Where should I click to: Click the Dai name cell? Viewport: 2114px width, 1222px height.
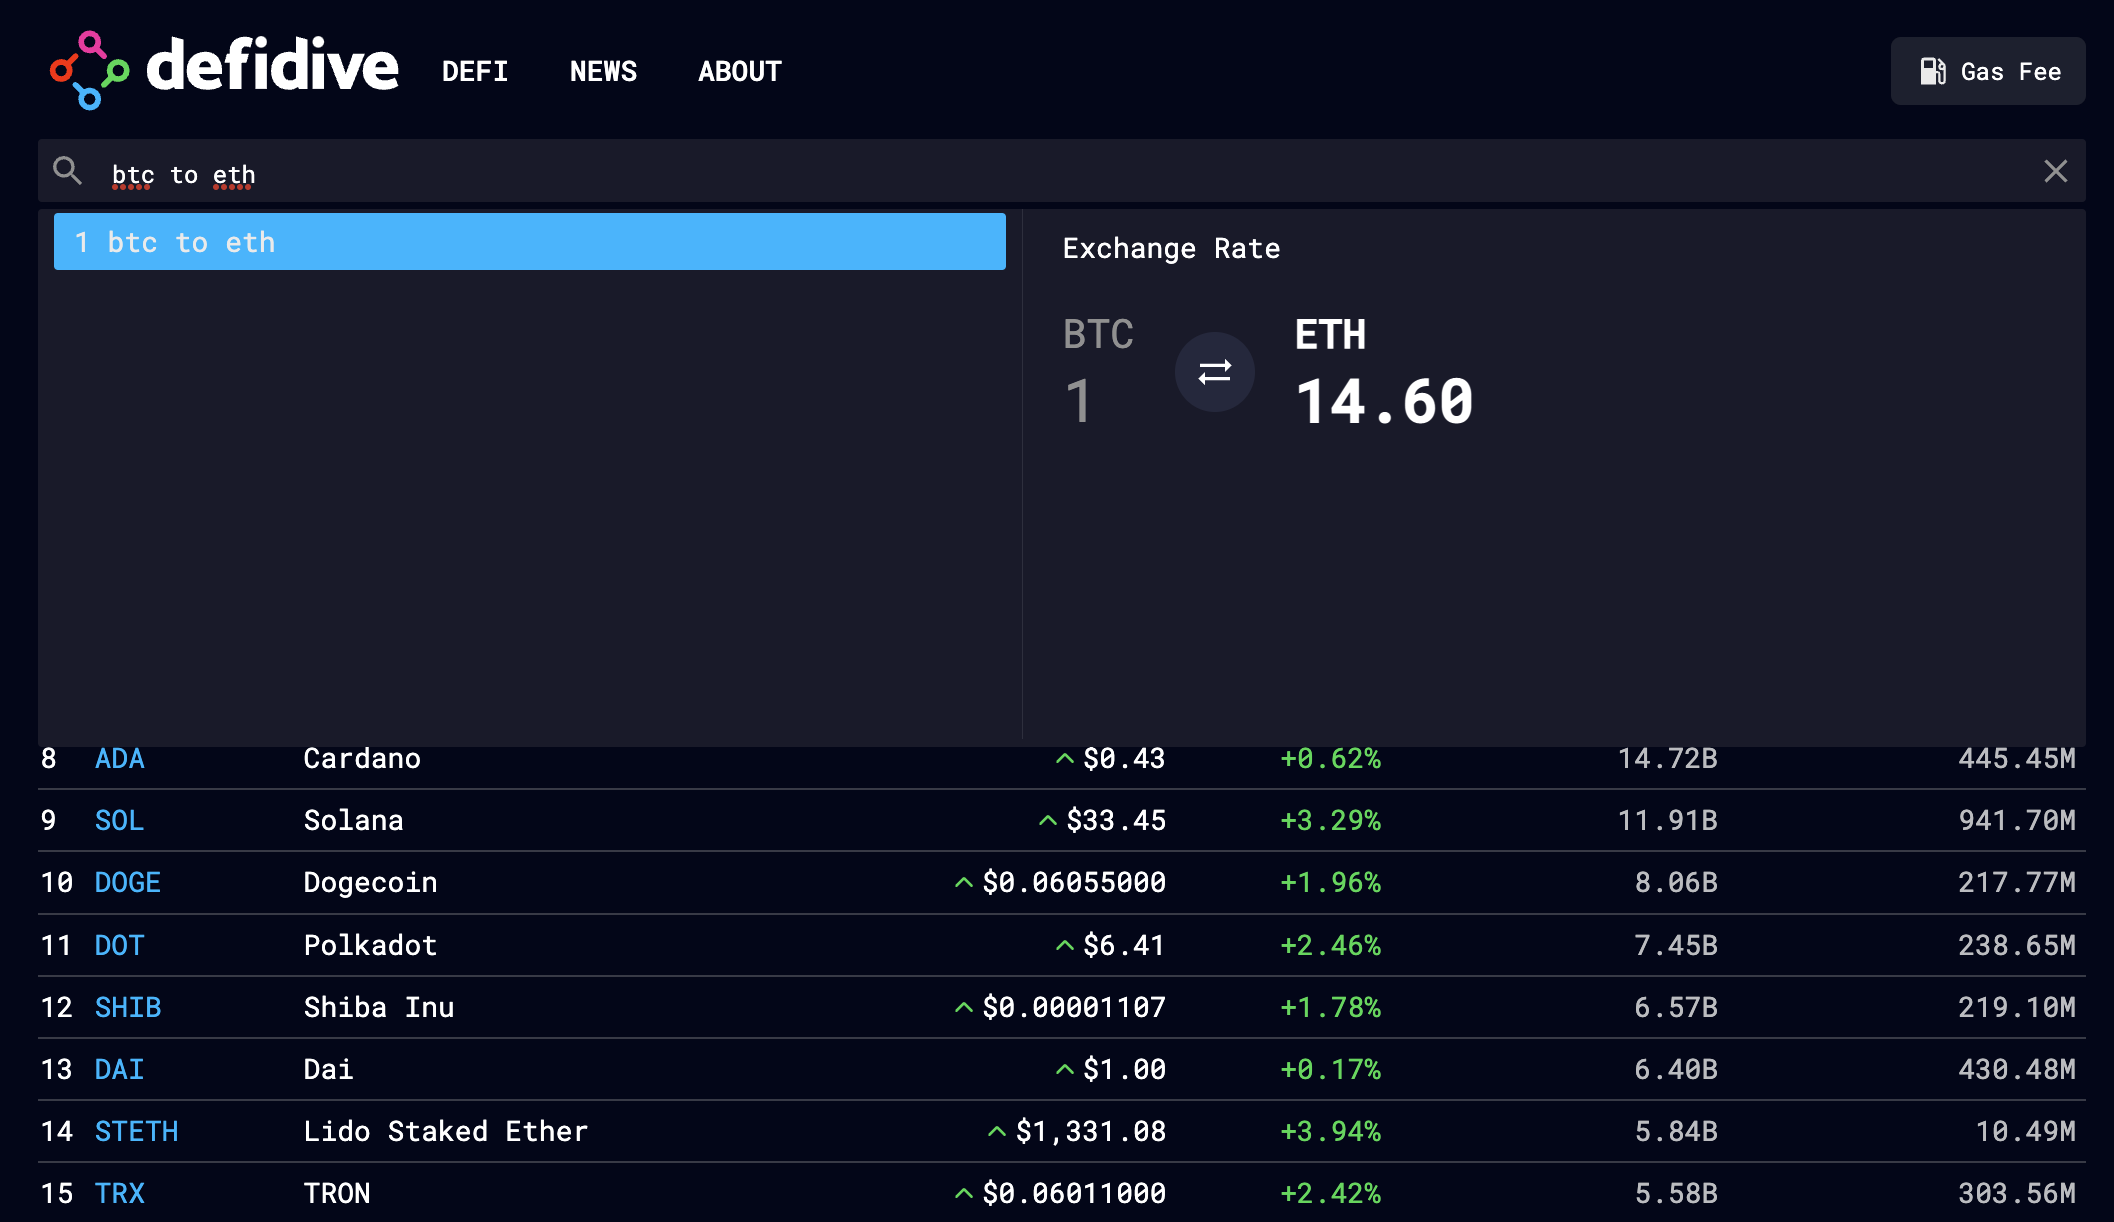[x=328, y=1070]
